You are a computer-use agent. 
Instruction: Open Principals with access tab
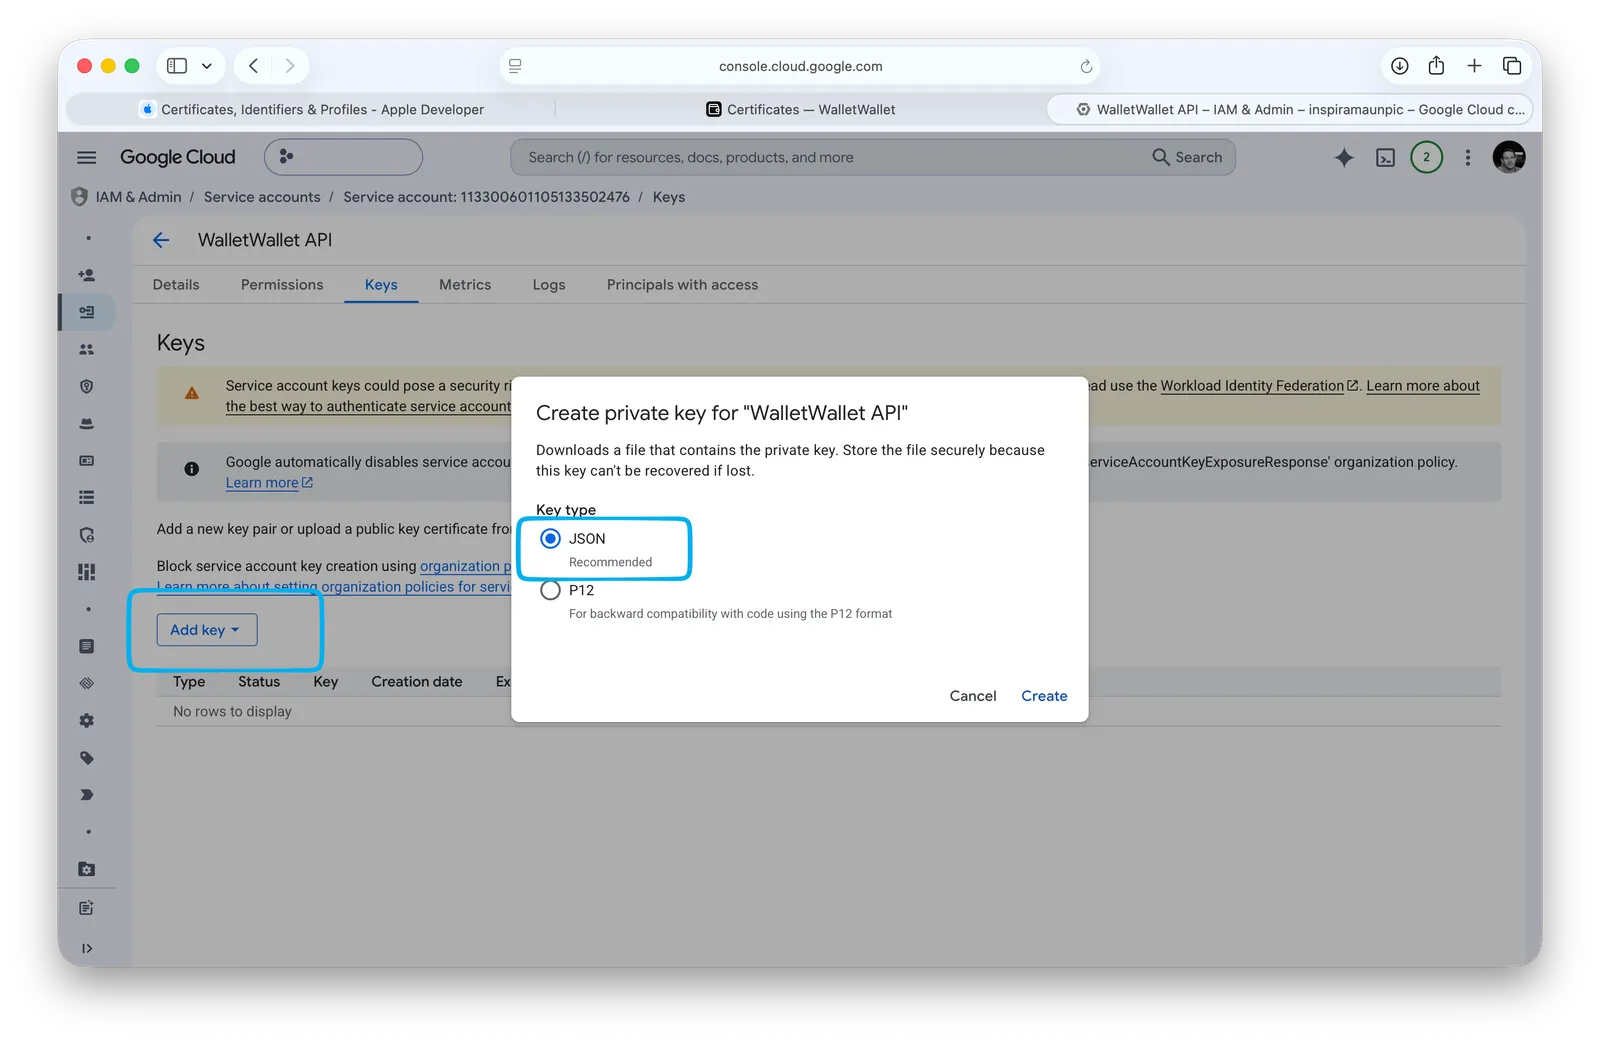click(682, 285)
